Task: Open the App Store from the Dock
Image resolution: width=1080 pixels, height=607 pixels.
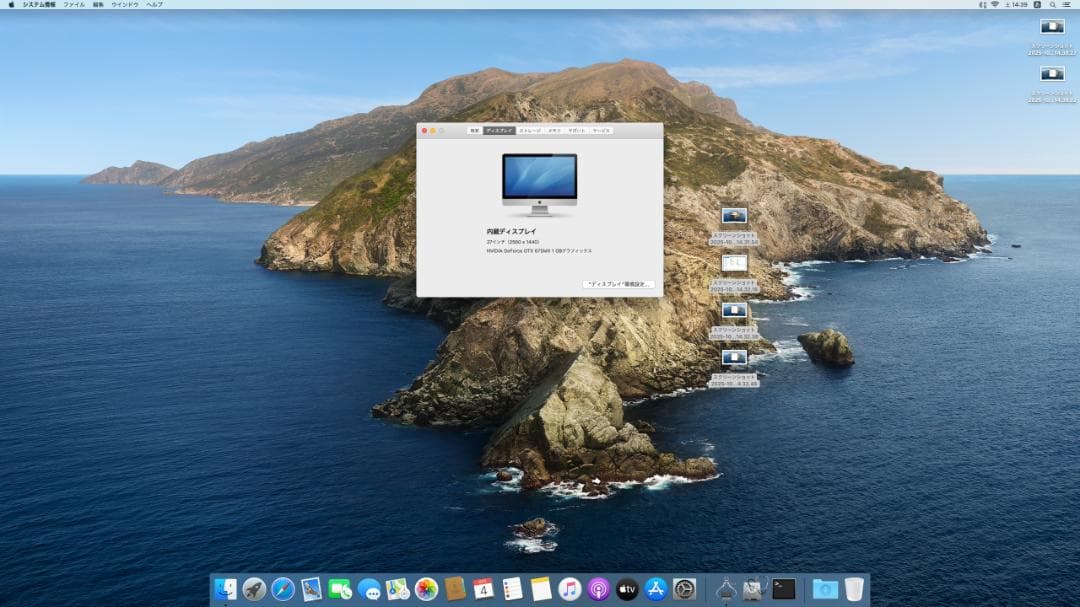Action: pyautogui.click(x=655, y=589)
